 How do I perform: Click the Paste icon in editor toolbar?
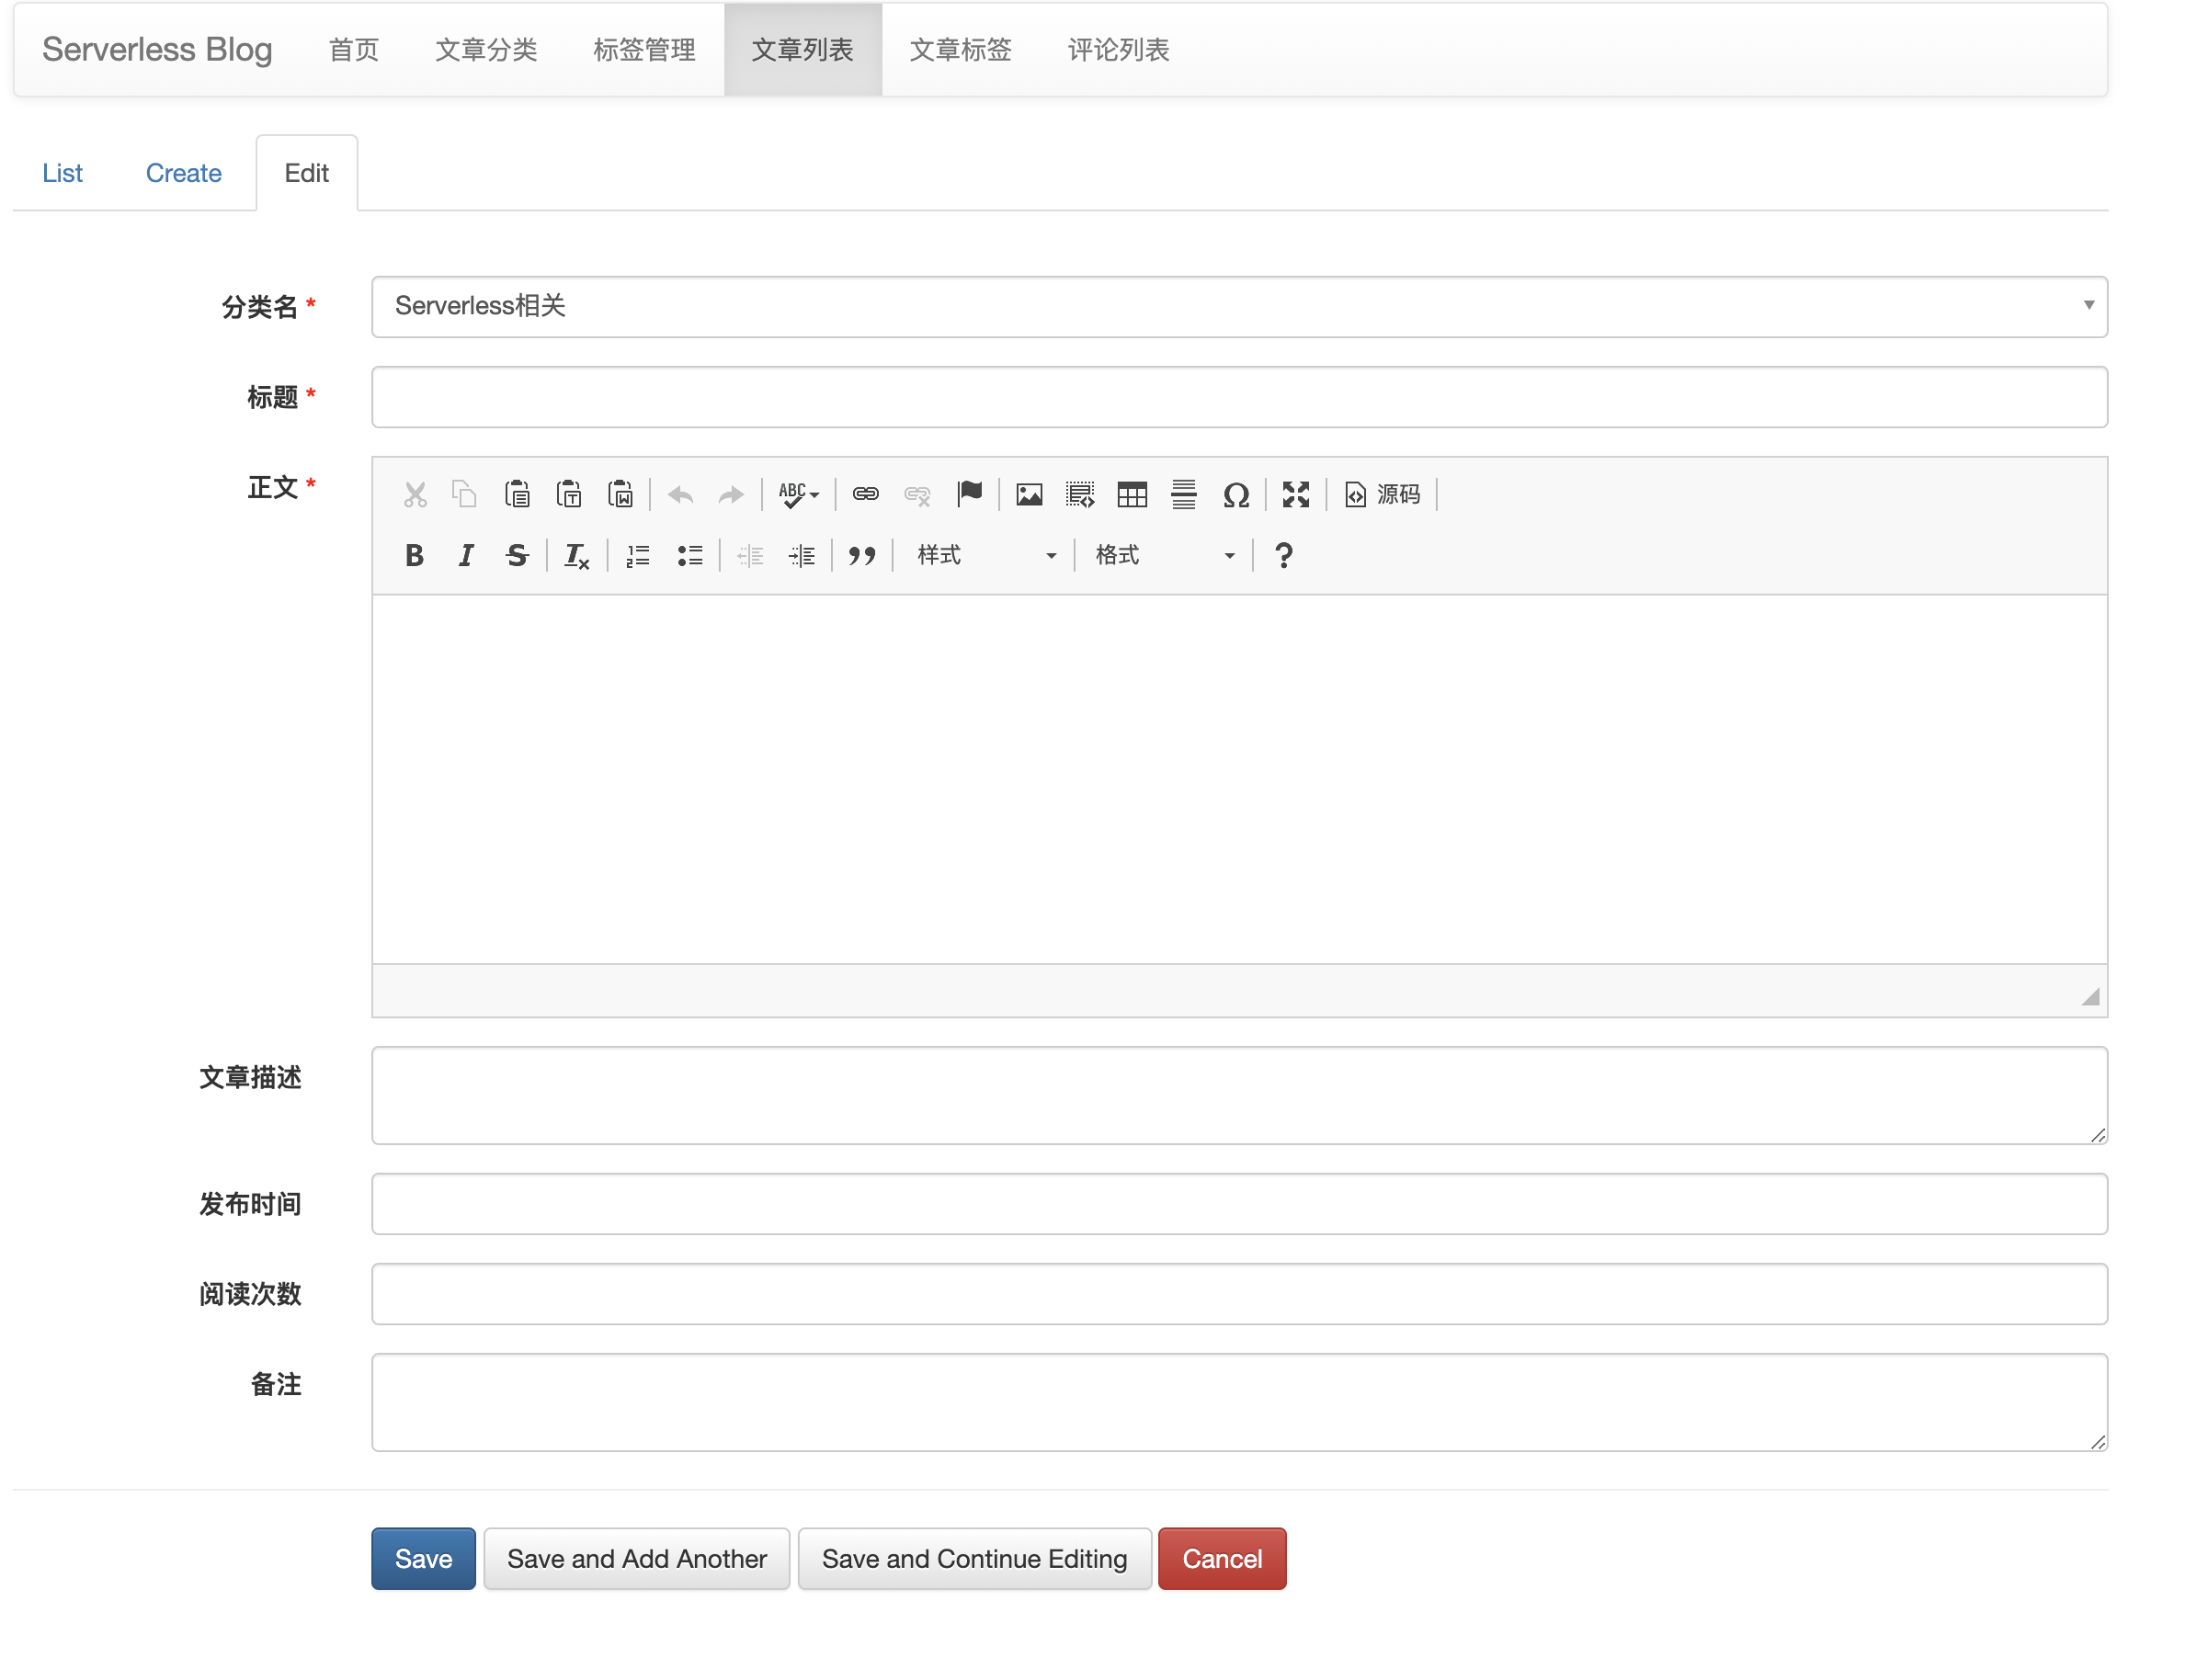[517, 494]
